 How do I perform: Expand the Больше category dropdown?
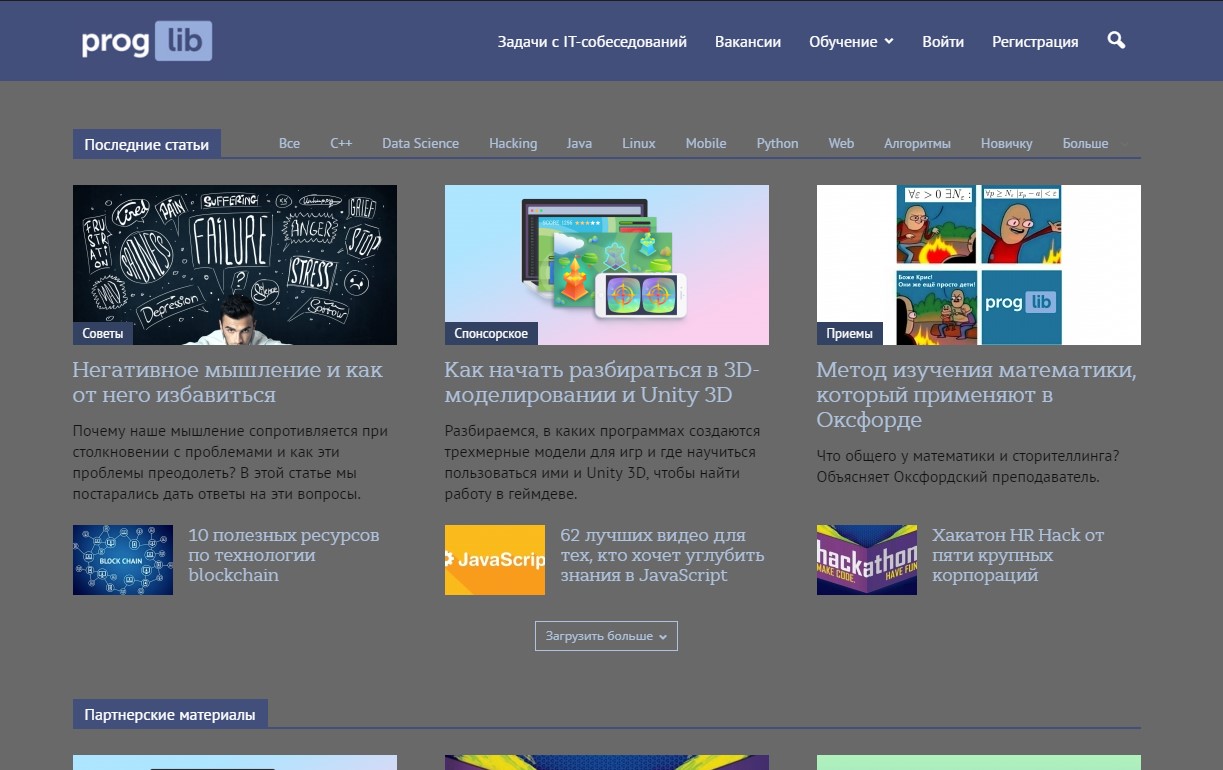point(1094,143)
